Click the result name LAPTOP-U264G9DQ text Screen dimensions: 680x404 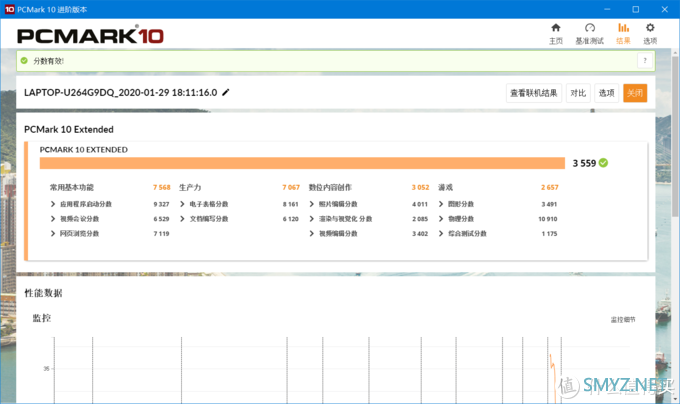coord(121,92)
